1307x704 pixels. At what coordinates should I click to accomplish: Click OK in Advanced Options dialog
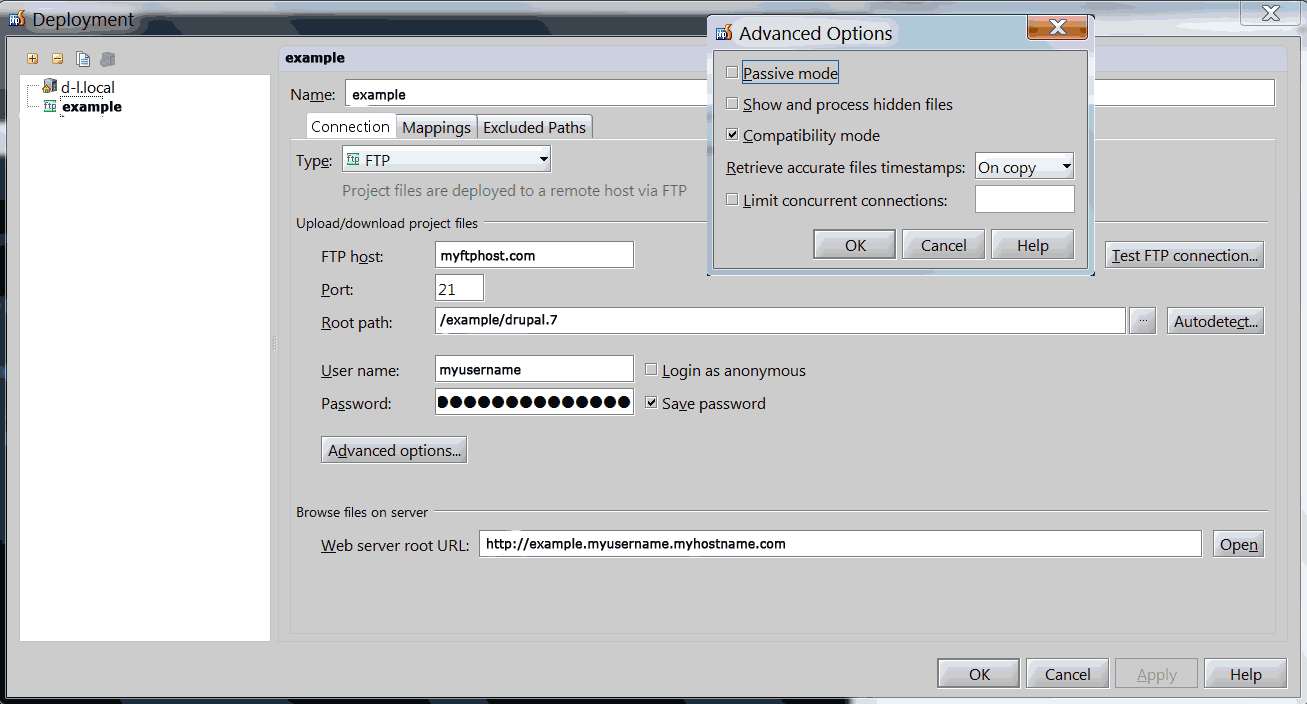[x=855, y=245]
